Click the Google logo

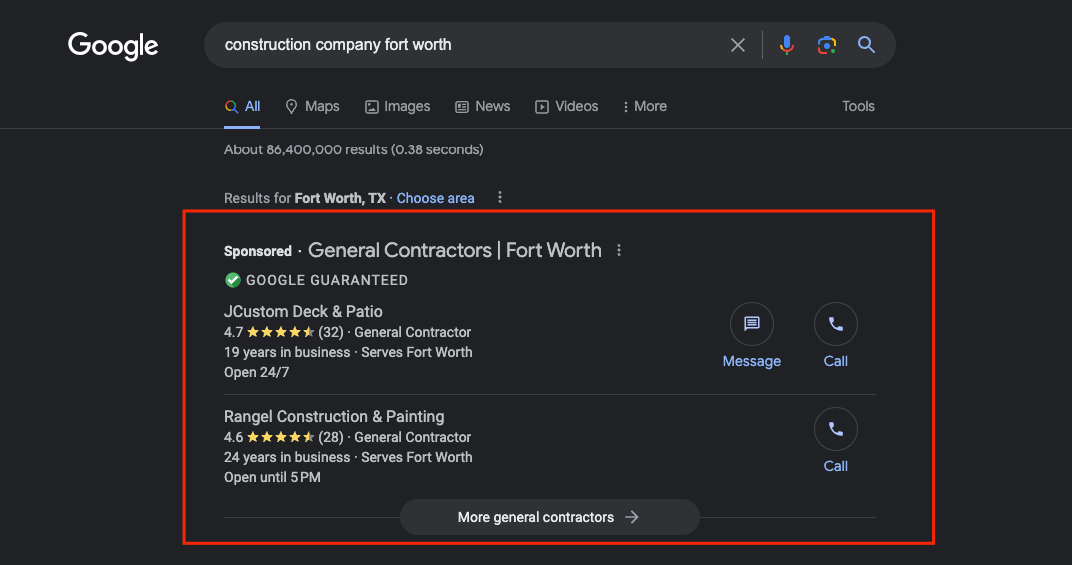(x=113, y=46)
